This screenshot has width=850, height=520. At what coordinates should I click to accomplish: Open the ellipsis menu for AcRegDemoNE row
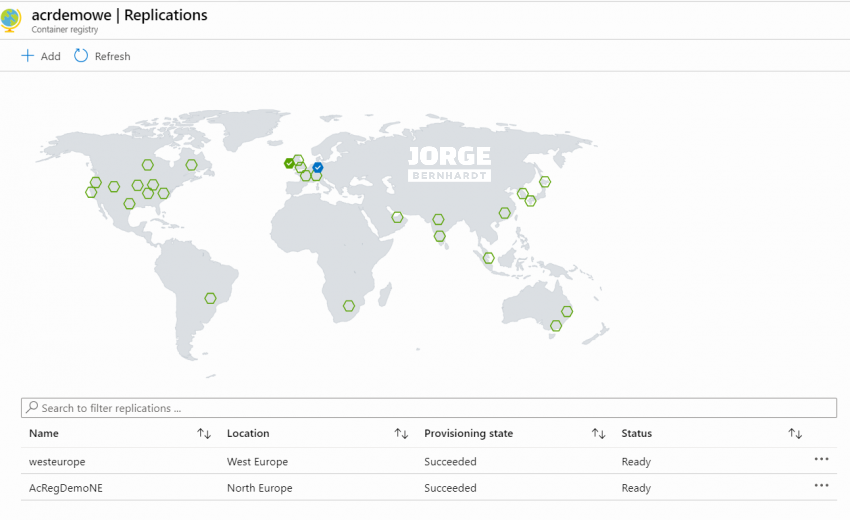point(821,485)
